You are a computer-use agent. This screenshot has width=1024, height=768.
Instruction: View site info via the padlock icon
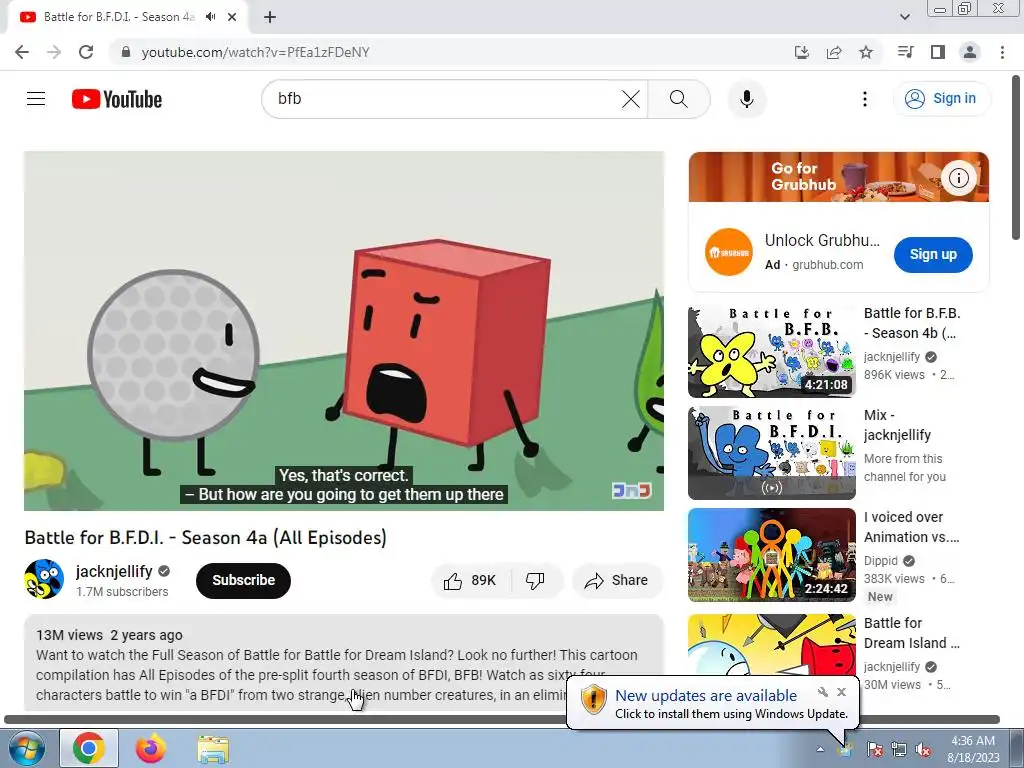126,52
